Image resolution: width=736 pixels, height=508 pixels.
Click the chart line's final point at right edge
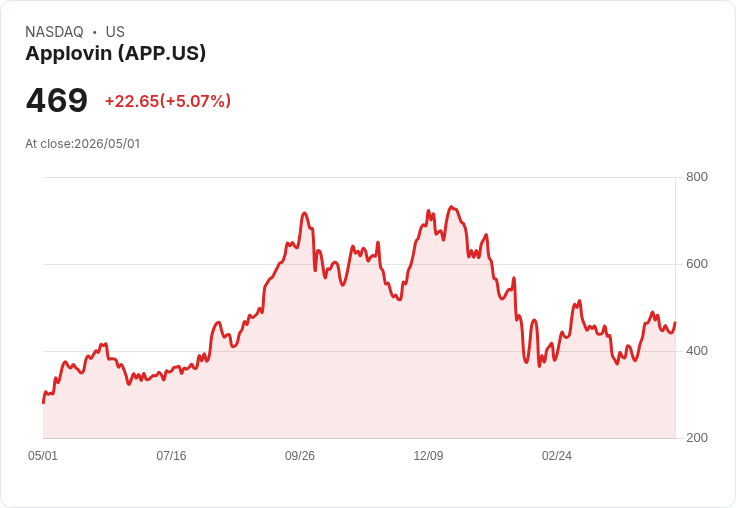pyautogui.click(x=675, y=323)
